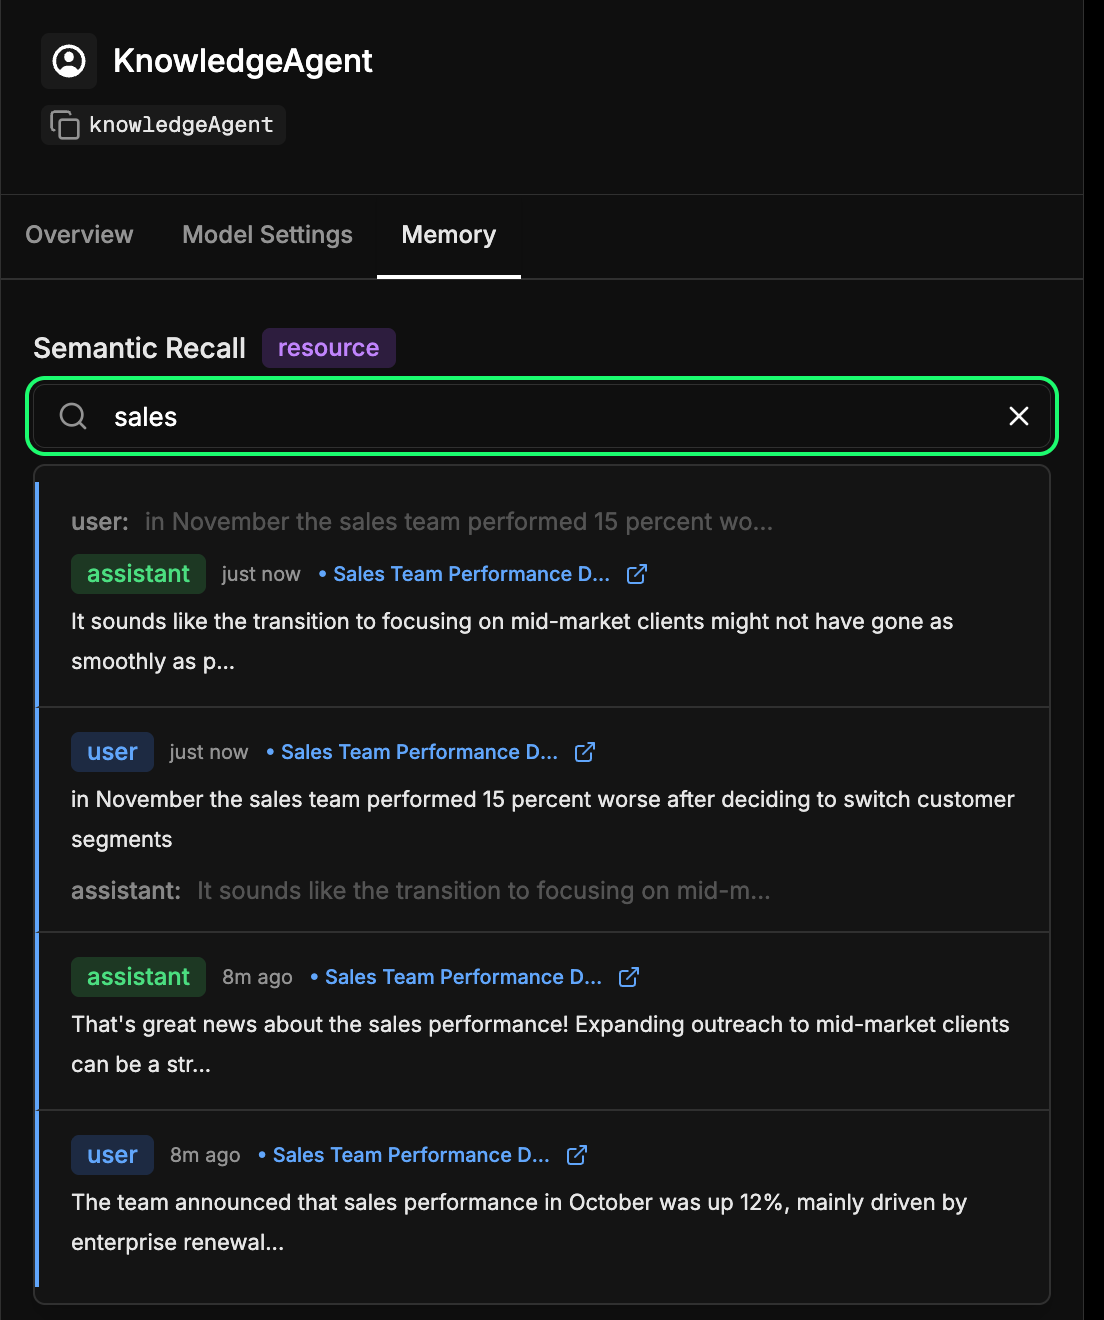Expand the 'That's great news' assistant message
Image resolution: width=1104 pixels, height=1320 pixels.
pos(540,1044)
